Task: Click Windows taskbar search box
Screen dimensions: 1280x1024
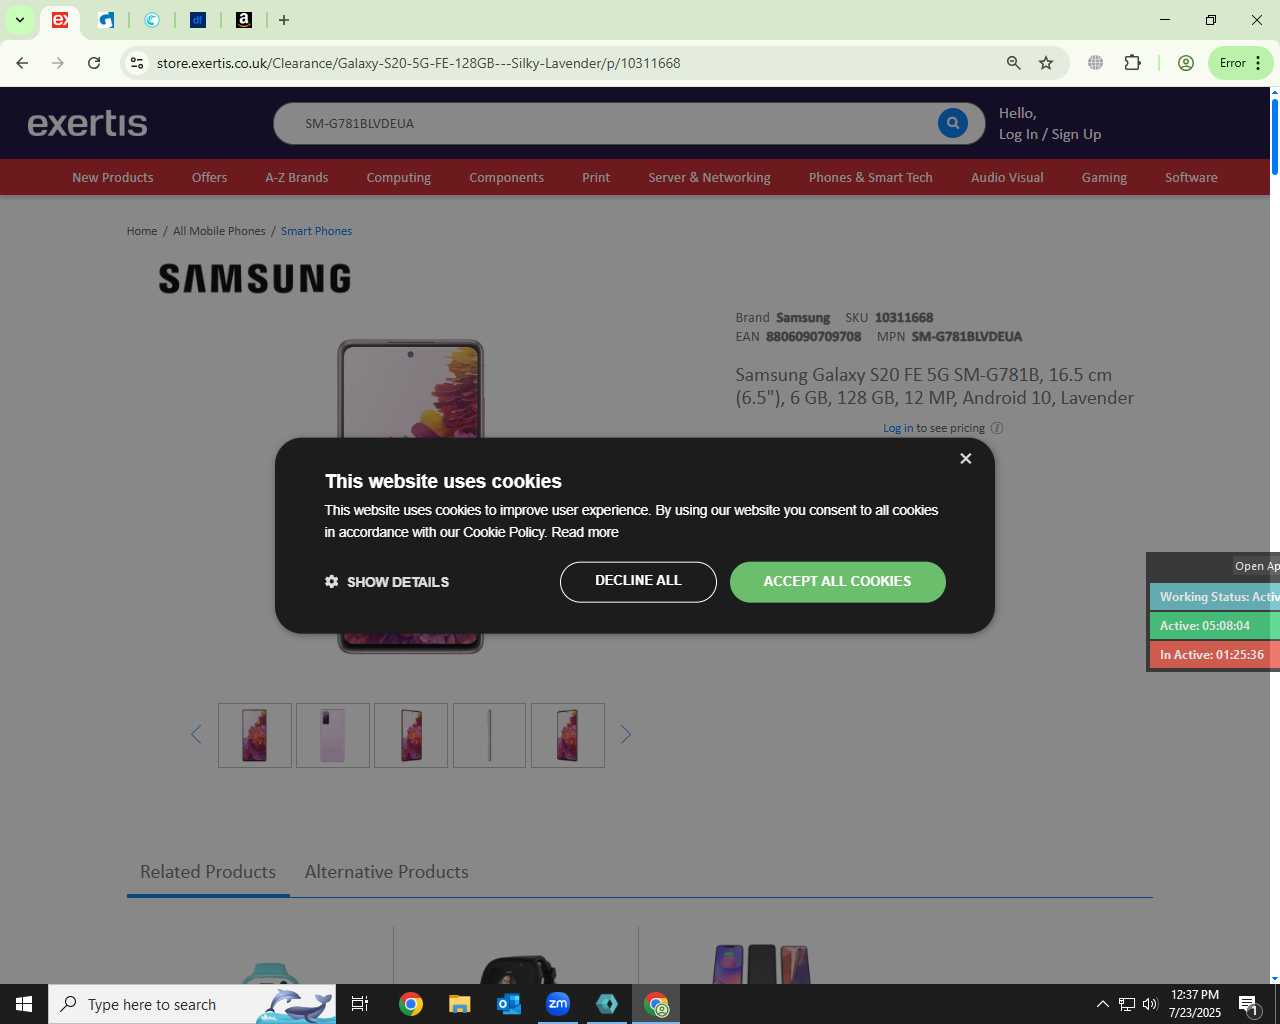Action: pyautogui.click(x=192, y=1004)
